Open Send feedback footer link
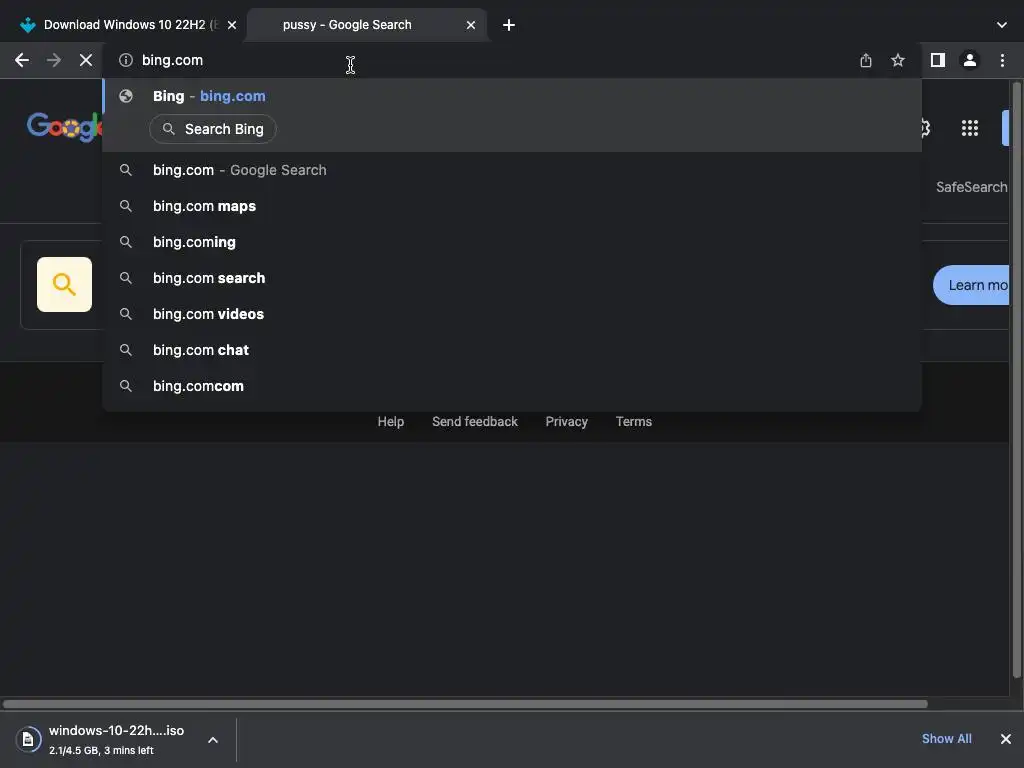The width and height of the screenshot is (1024, 768). click(x=475, y=422)
